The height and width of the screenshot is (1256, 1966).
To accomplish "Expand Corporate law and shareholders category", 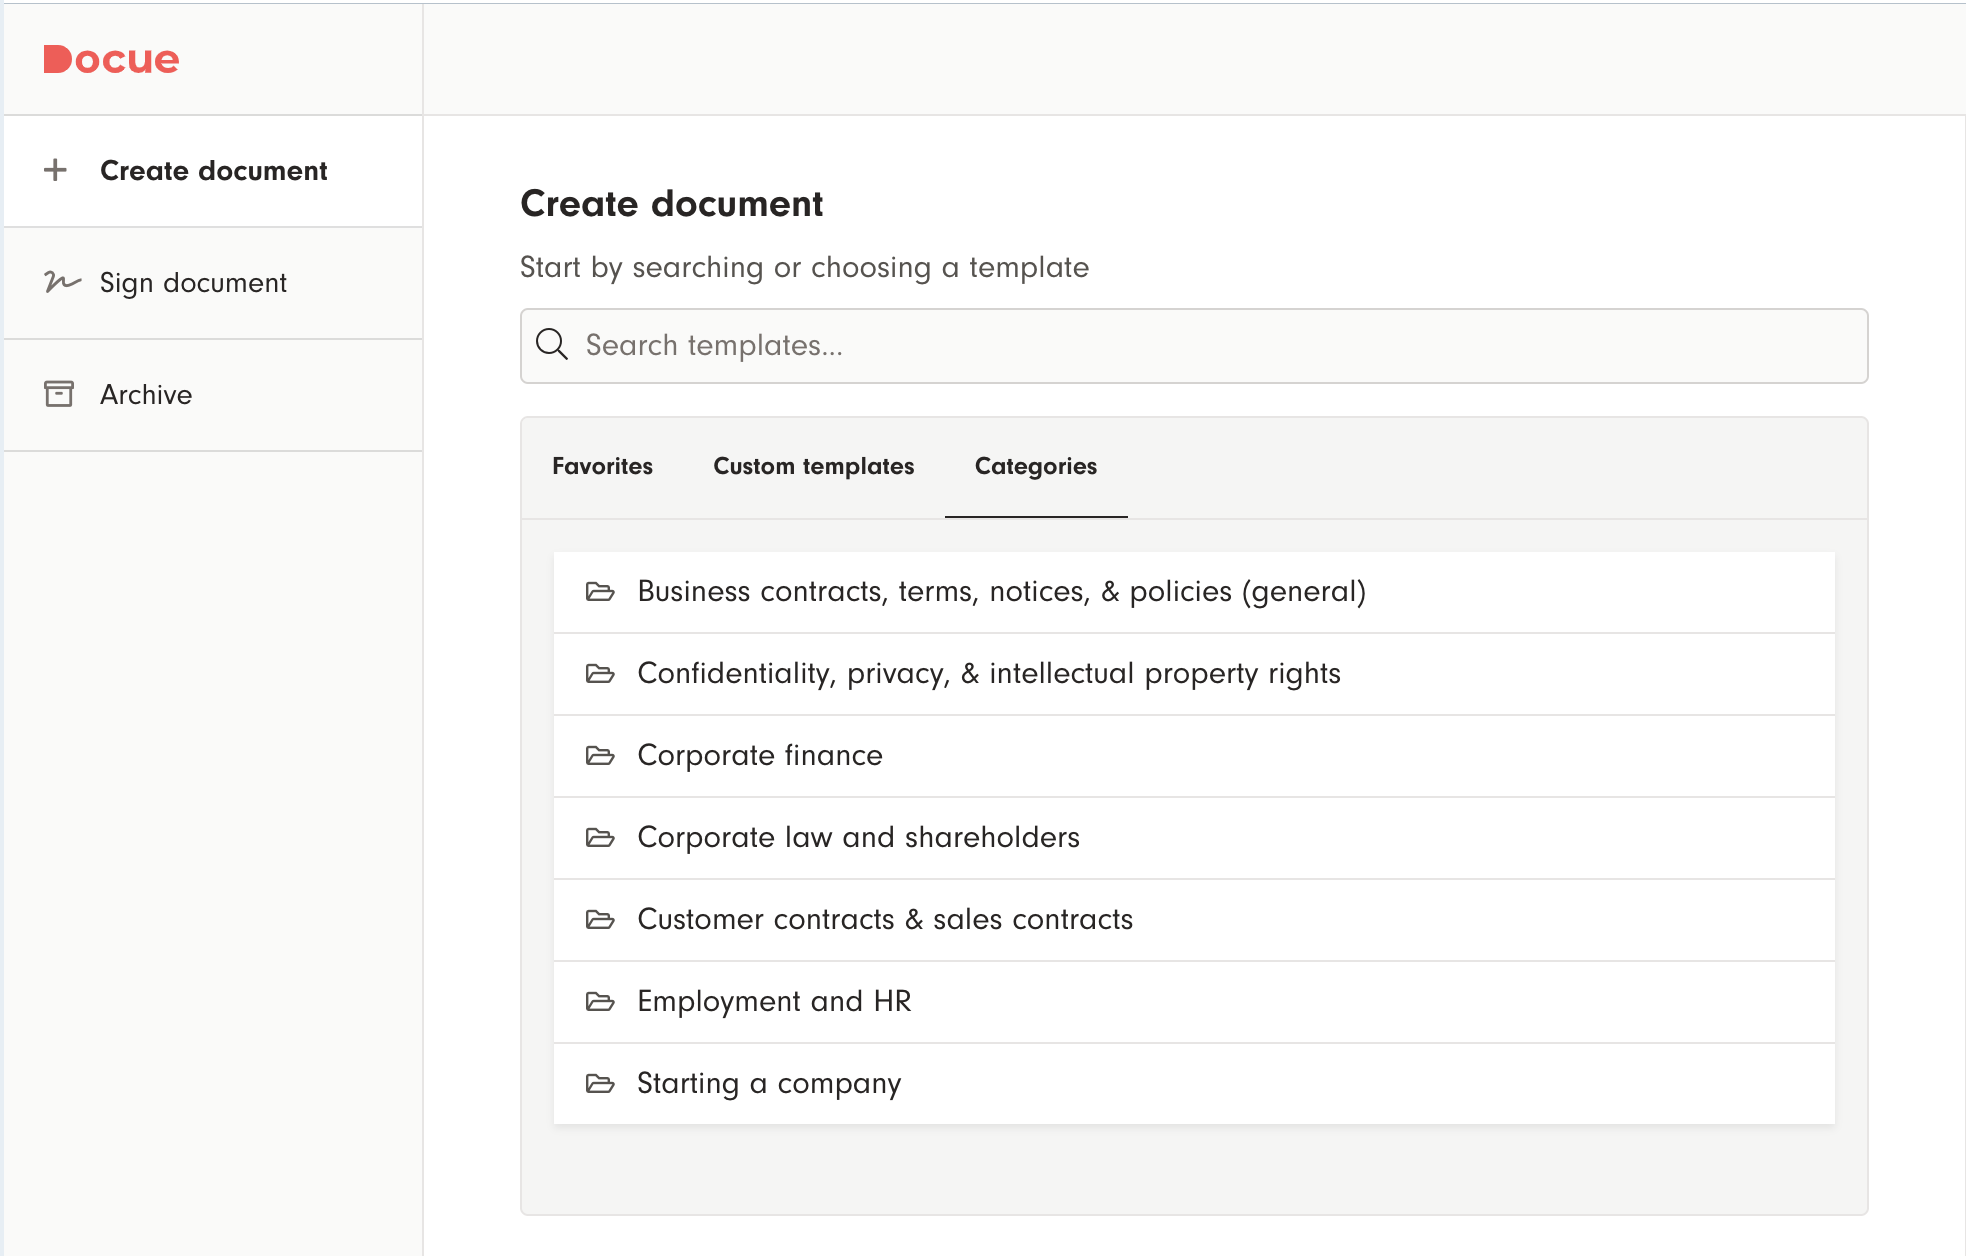I will (858, 838).
